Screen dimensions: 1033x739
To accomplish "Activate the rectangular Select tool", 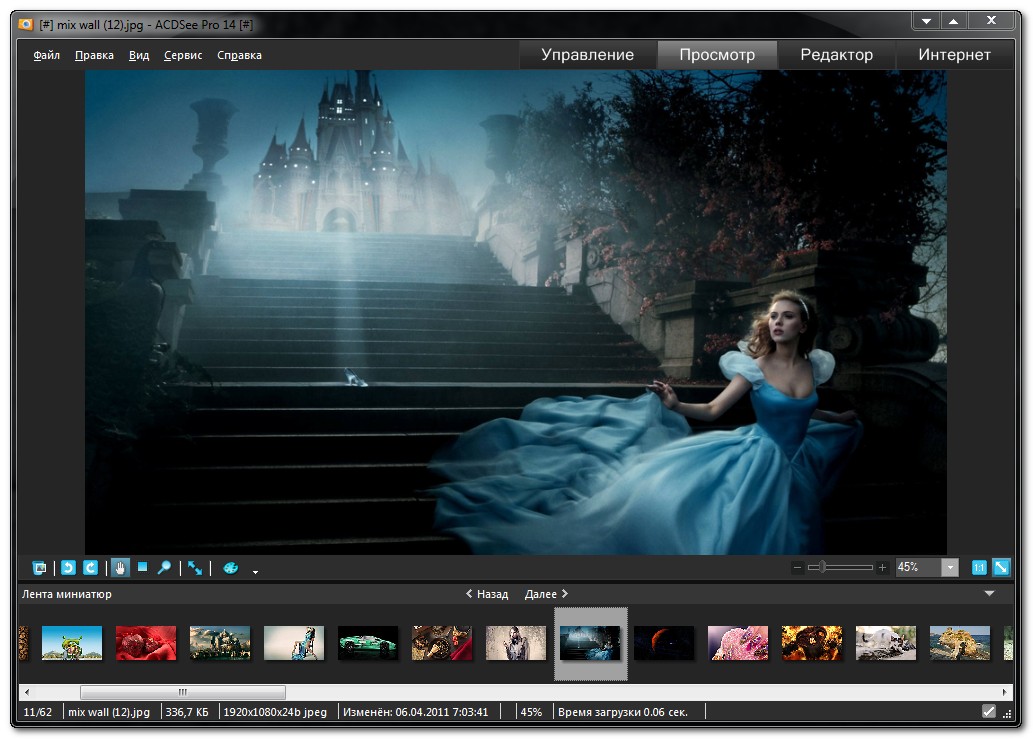I will [142, 567].
